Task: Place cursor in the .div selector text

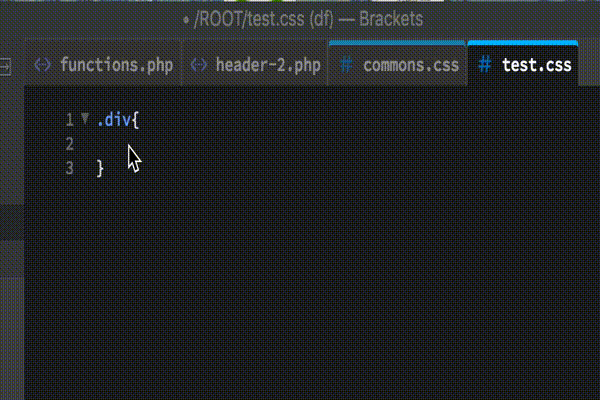Action: (114, 120)
